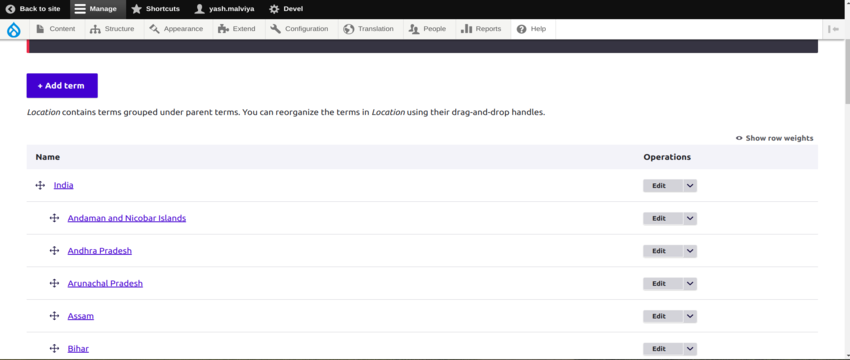Open the Content menu label
The width and height of the screenshot is (850, 360).
tap(62, 29)
